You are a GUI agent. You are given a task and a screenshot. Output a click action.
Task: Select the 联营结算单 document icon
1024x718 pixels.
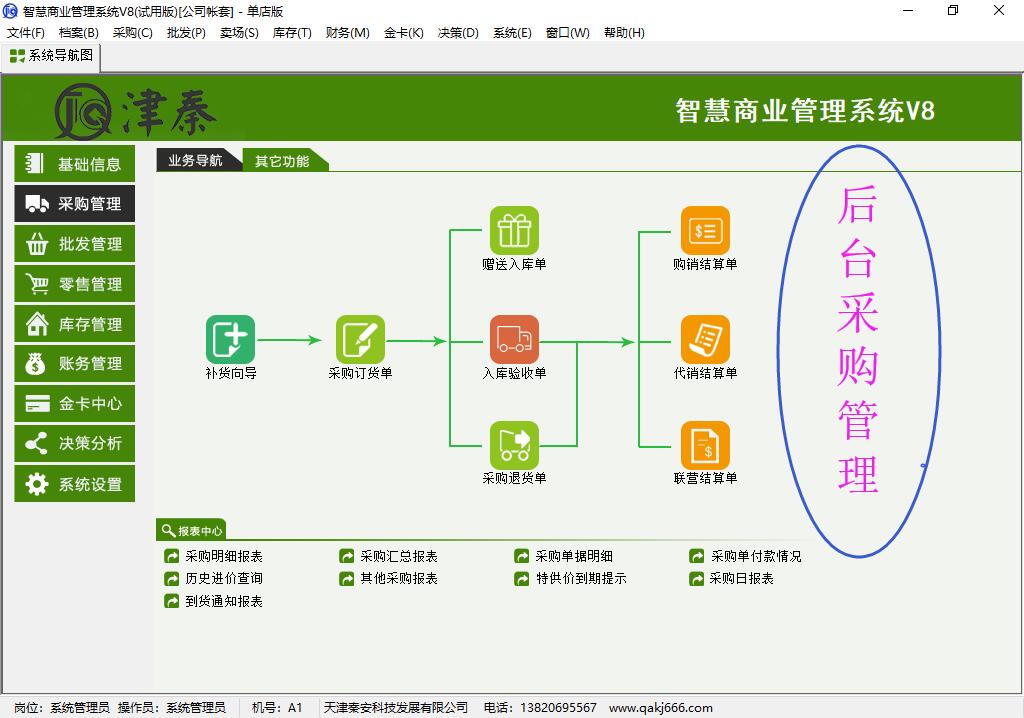tap(705, 446)
